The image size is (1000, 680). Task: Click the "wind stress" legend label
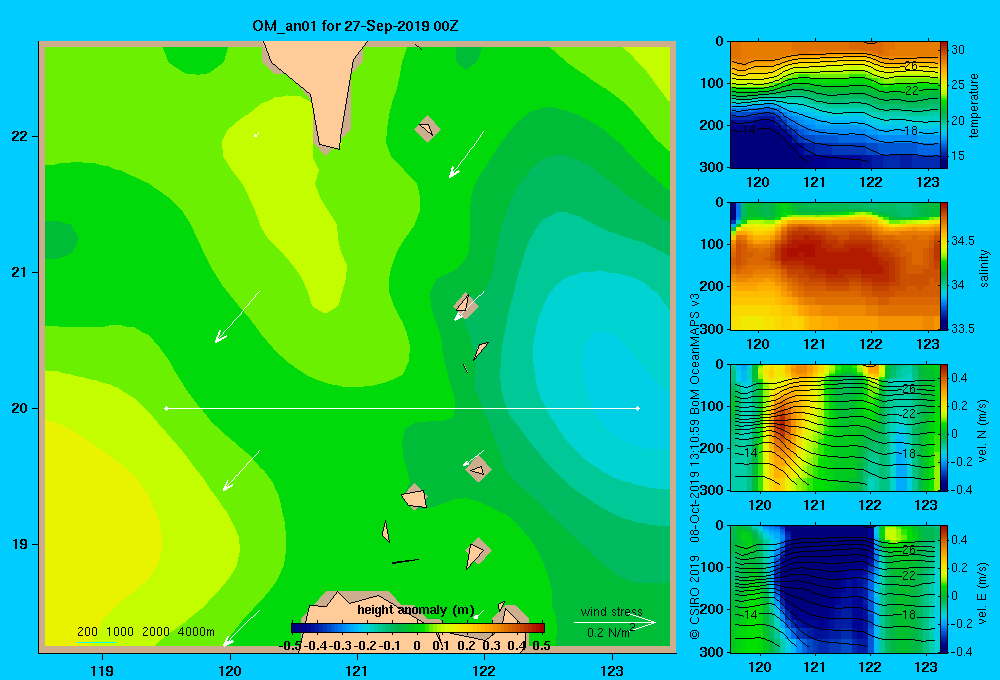click(x=612, y=611)
